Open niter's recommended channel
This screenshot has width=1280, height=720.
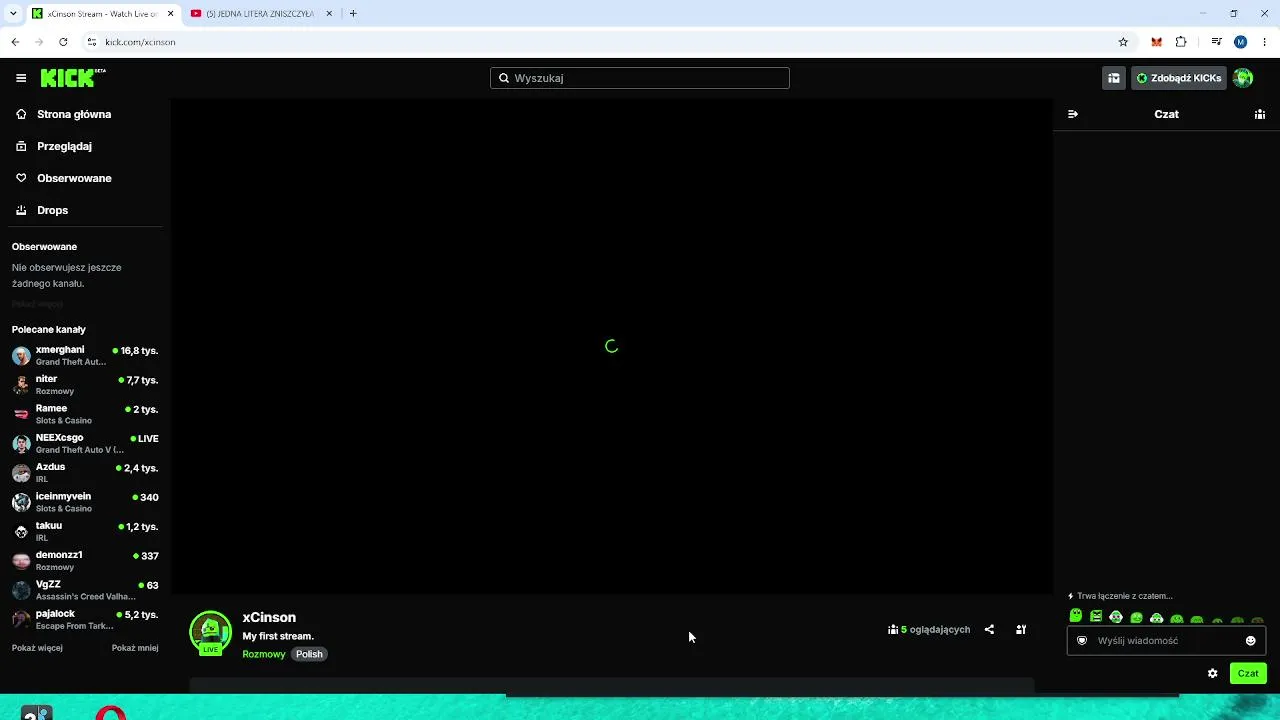pos(85,385)
